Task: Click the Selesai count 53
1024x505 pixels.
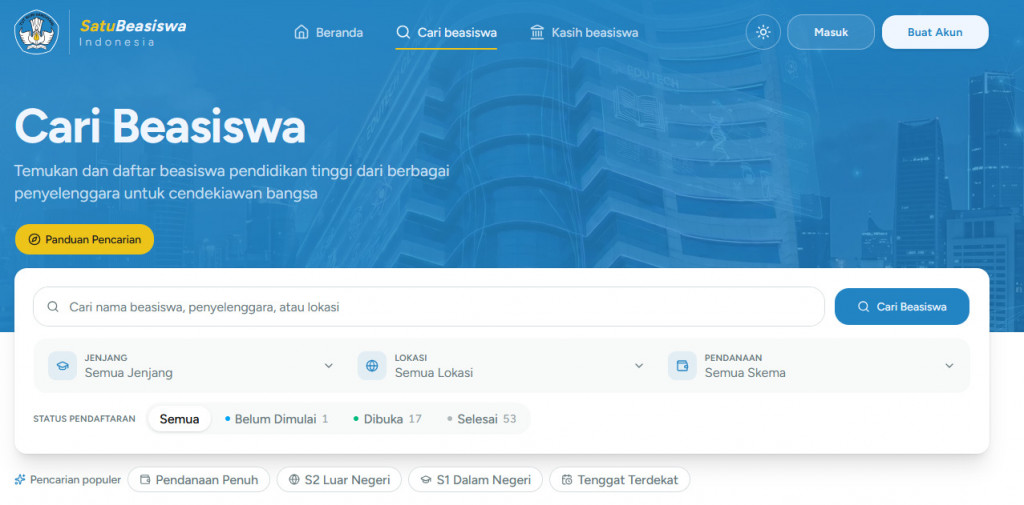Action: click(x=509, y=419)
